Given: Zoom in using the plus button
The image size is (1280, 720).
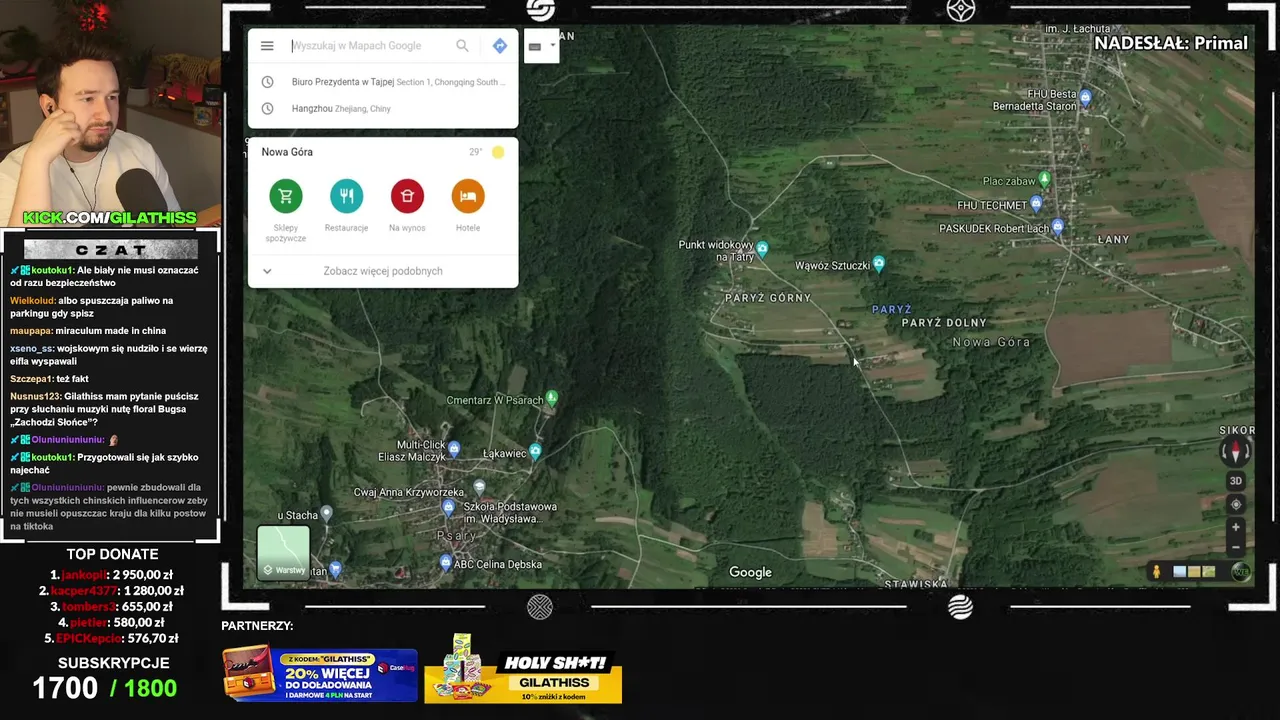Looking at the screenshot, I should (1236, 527).
